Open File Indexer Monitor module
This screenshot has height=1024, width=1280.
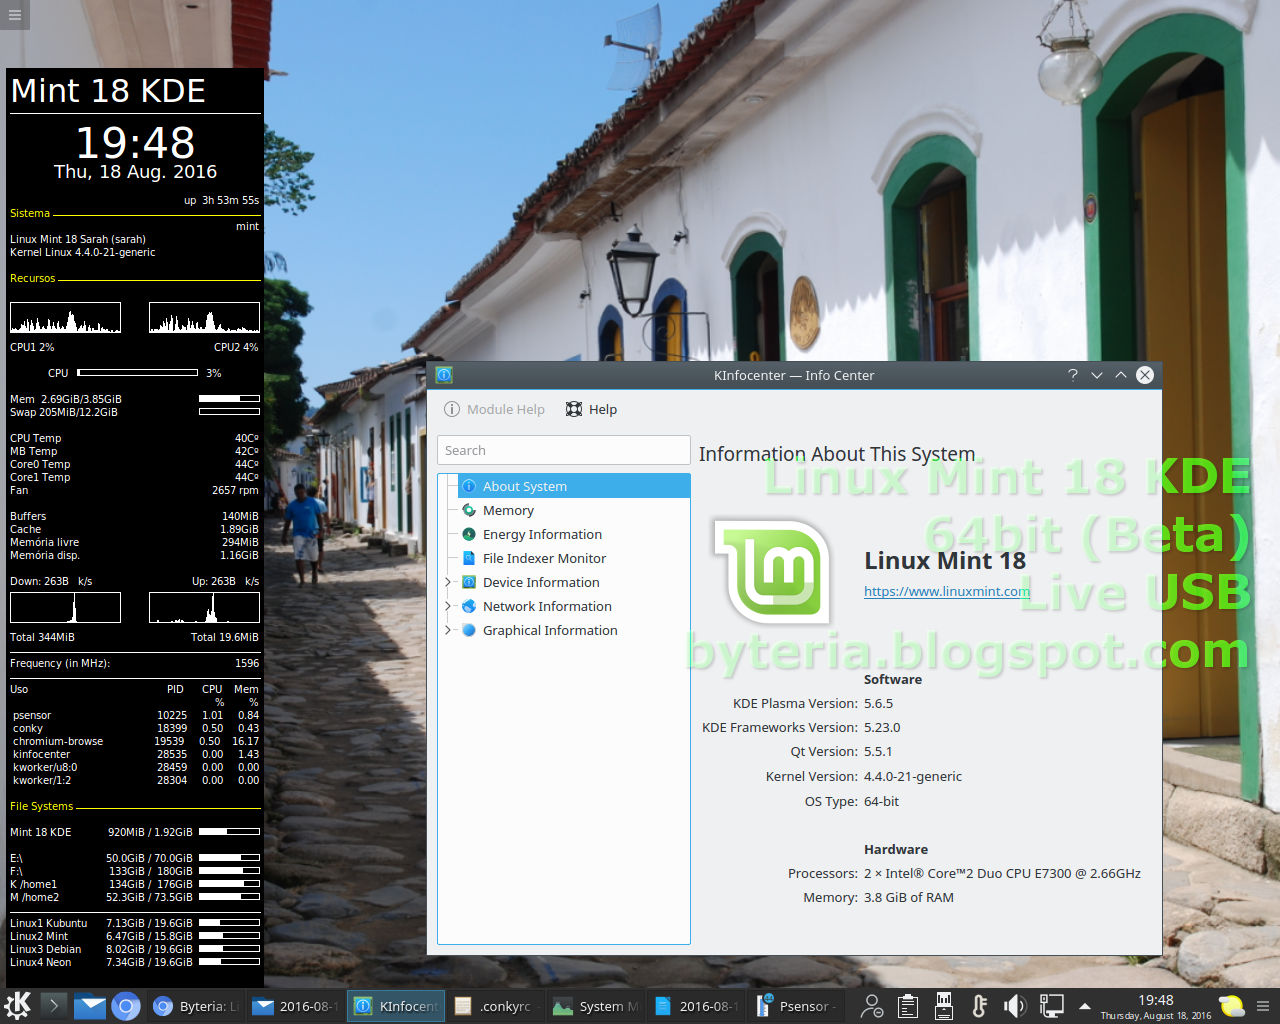[544, 558]
